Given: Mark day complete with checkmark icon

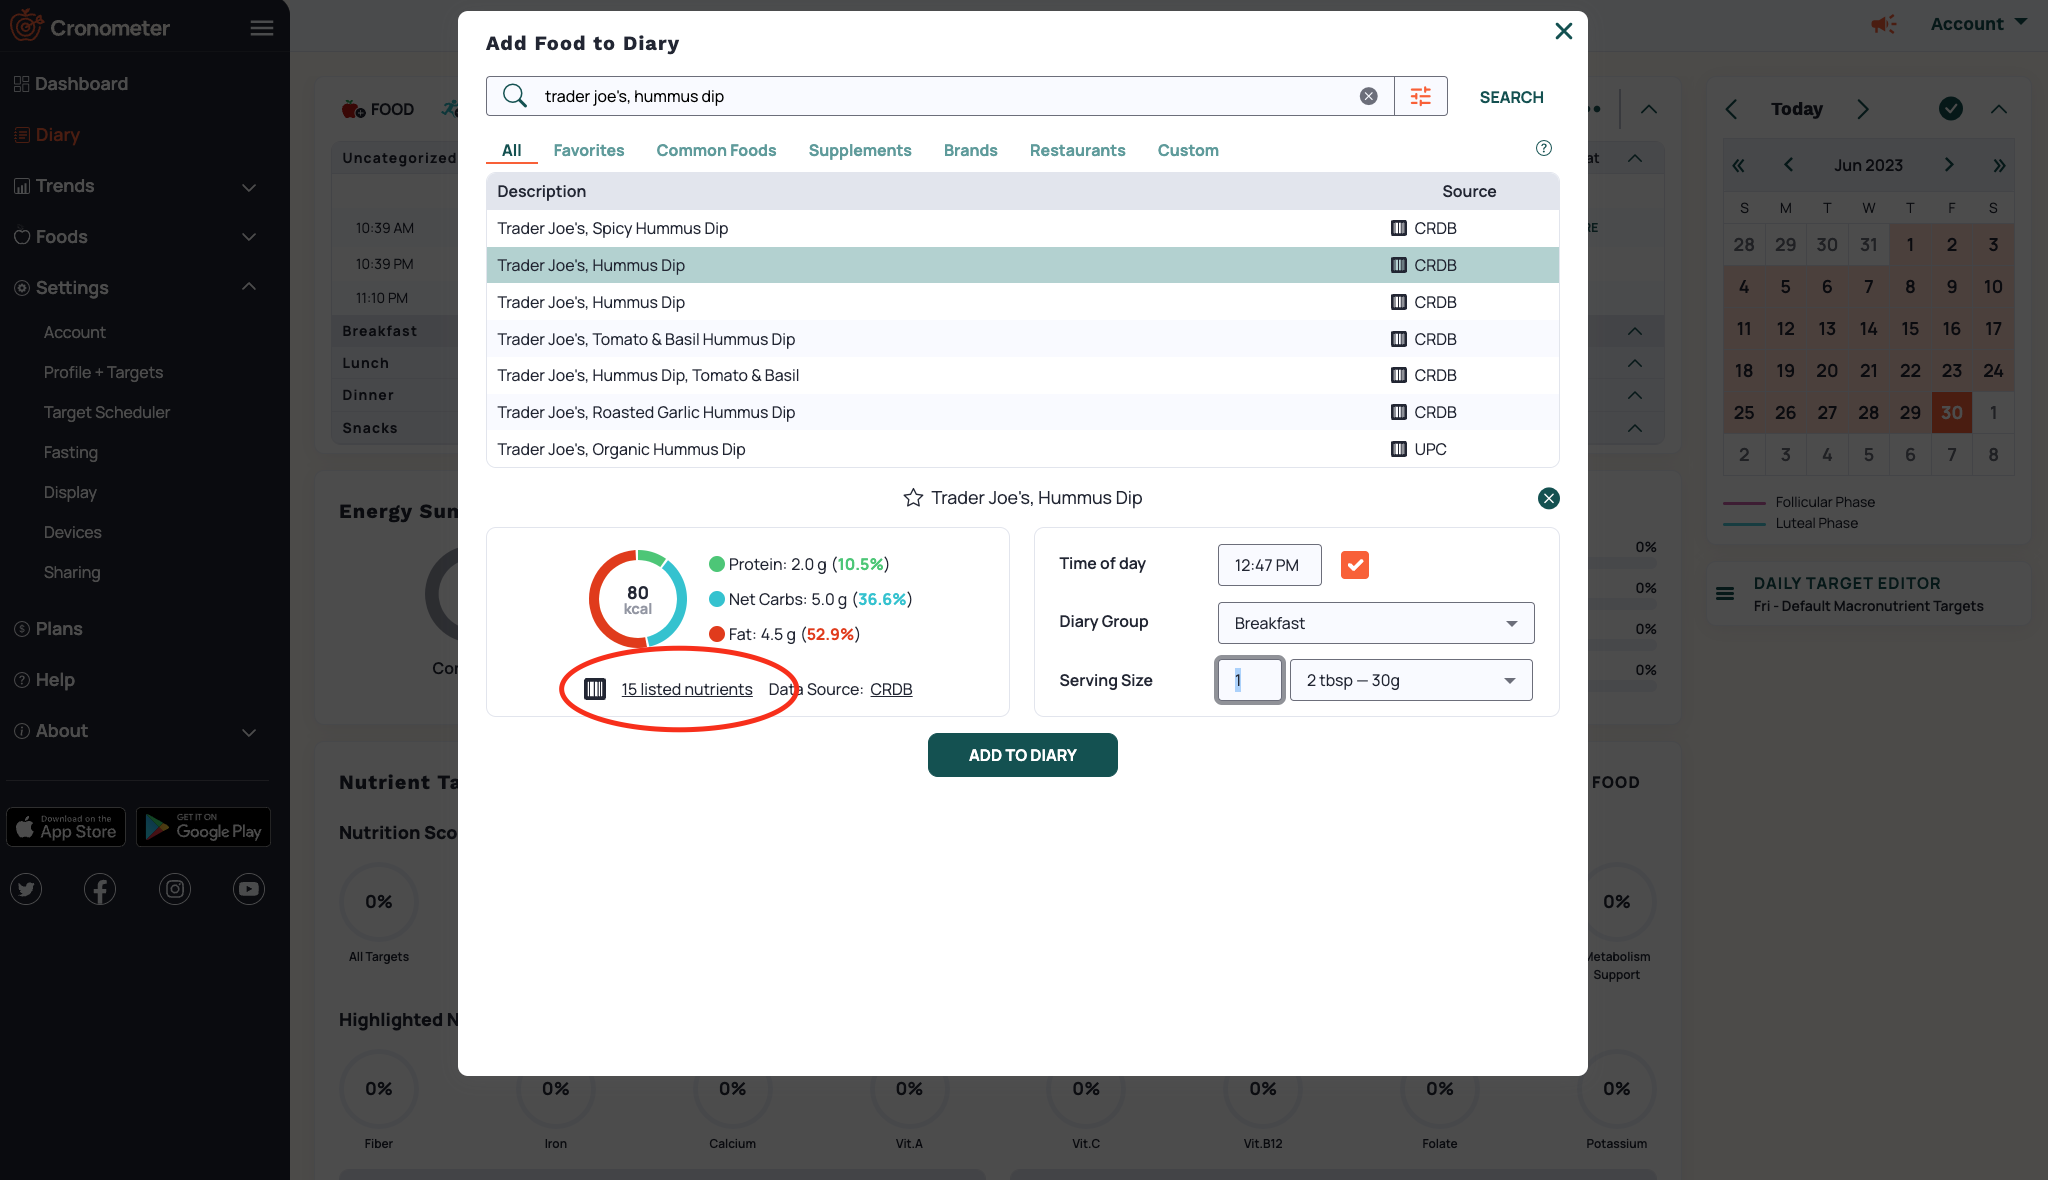Looking at the screenshot, I should coord(1951,109).
